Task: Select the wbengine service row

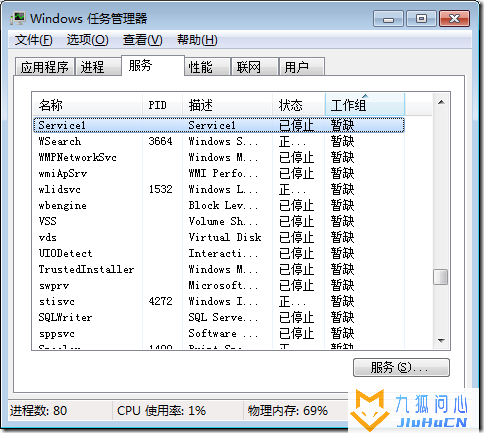Action: point(219,205)
